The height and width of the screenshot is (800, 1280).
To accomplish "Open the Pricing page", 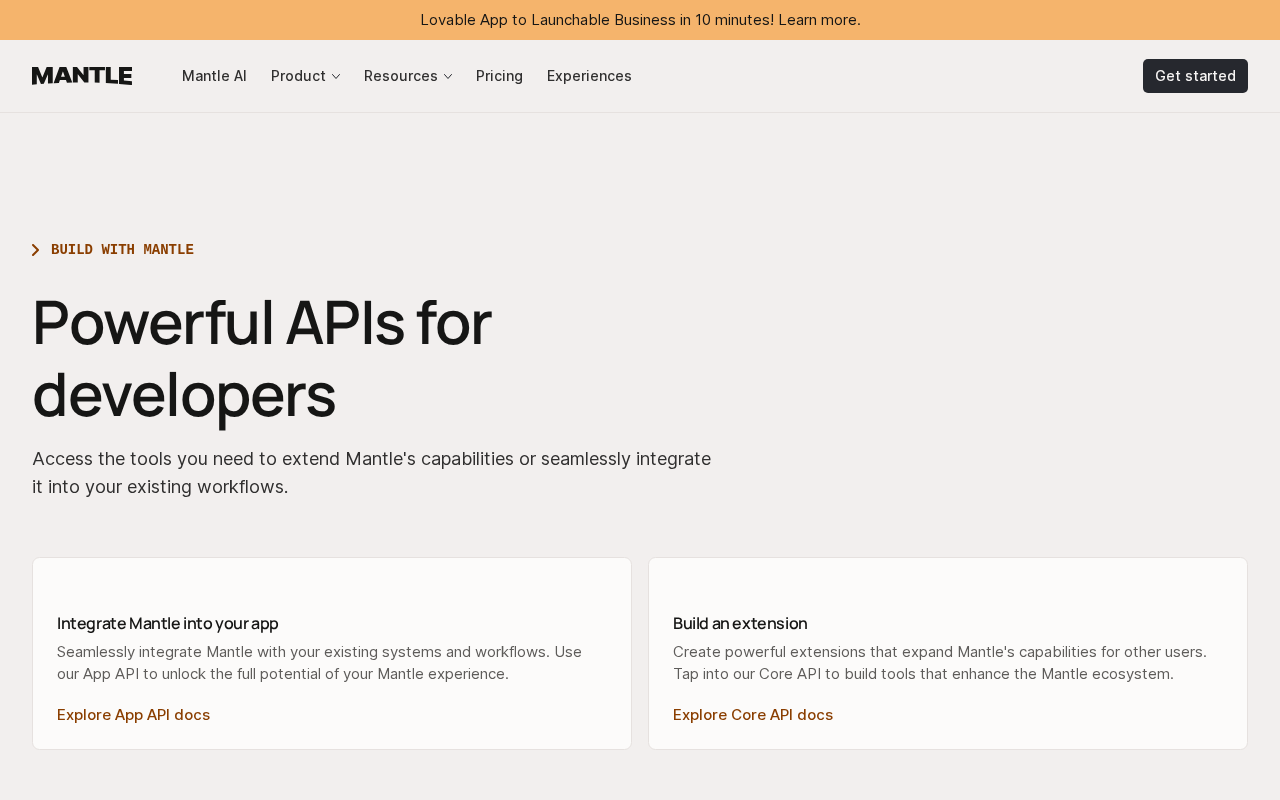I will pyautogui.click(x=499, y=76).
